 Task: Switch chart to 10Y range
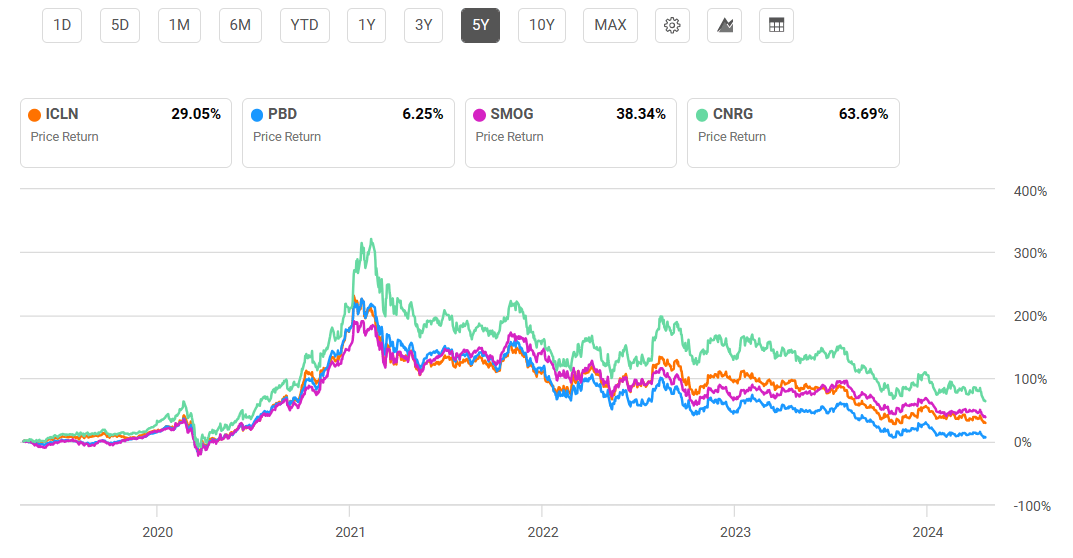(x=541, y=25)
